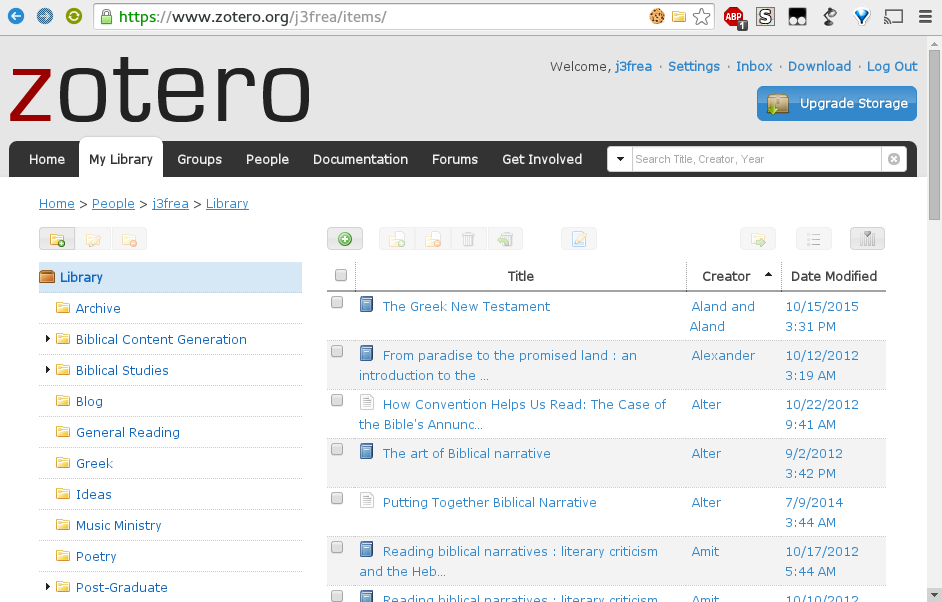Check the box for The art of Biblical narrative
The width and height of the screenshot is (942, 602).
pyautogui.click(x=337, y=449)
